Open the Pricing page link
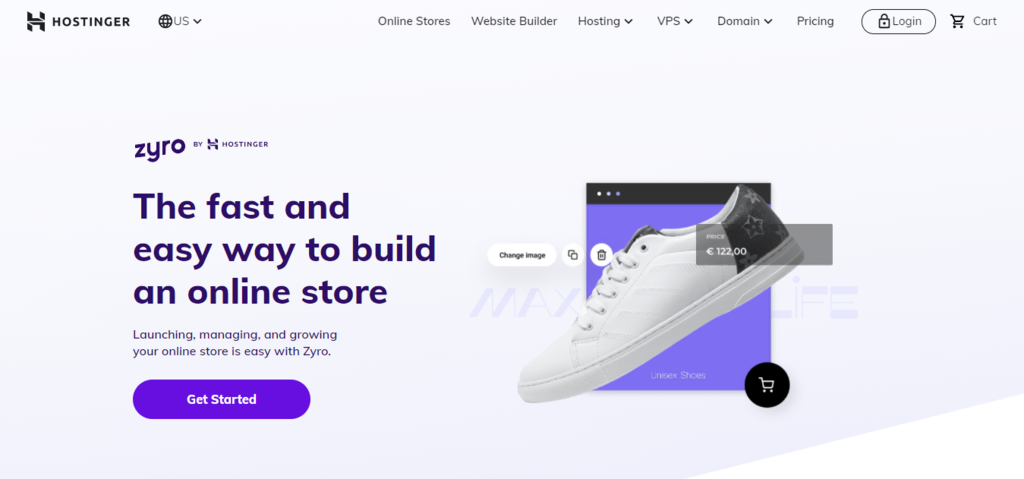 (x=815, y=21)
